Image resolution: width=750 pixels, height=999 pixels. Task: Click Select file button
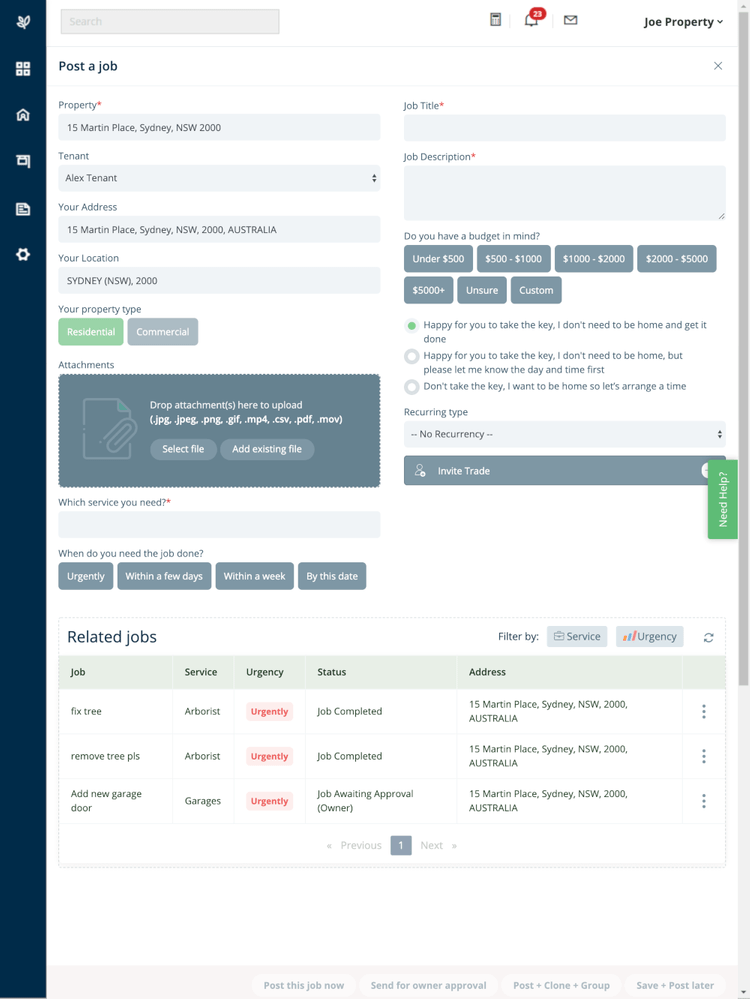click(x=183, y=449)
